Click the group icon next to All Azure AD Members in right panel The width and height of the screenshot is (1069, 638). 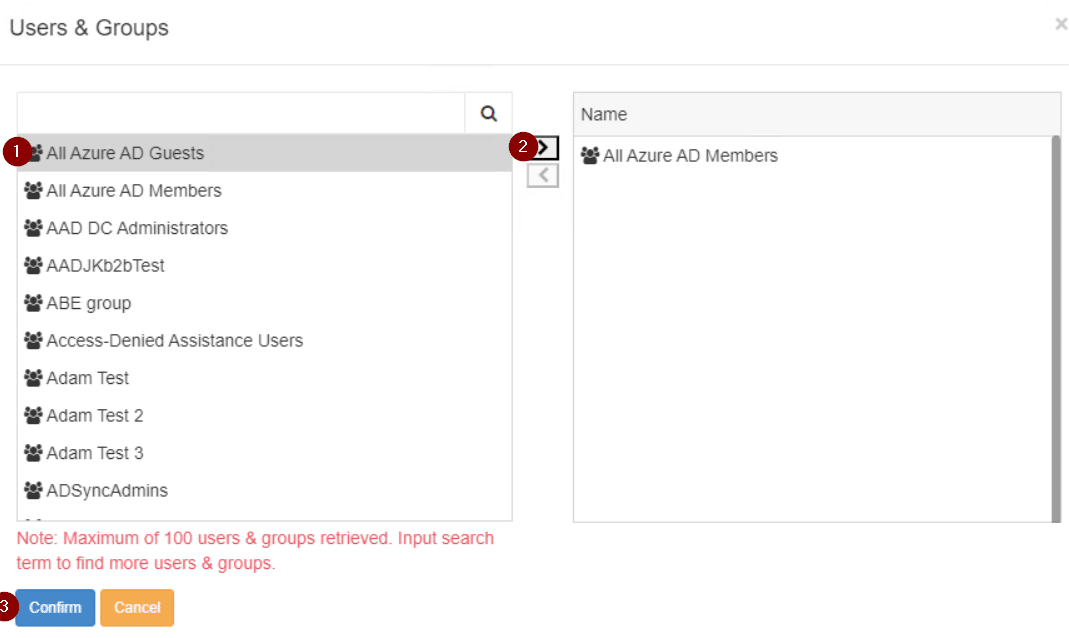pos(588,155)
